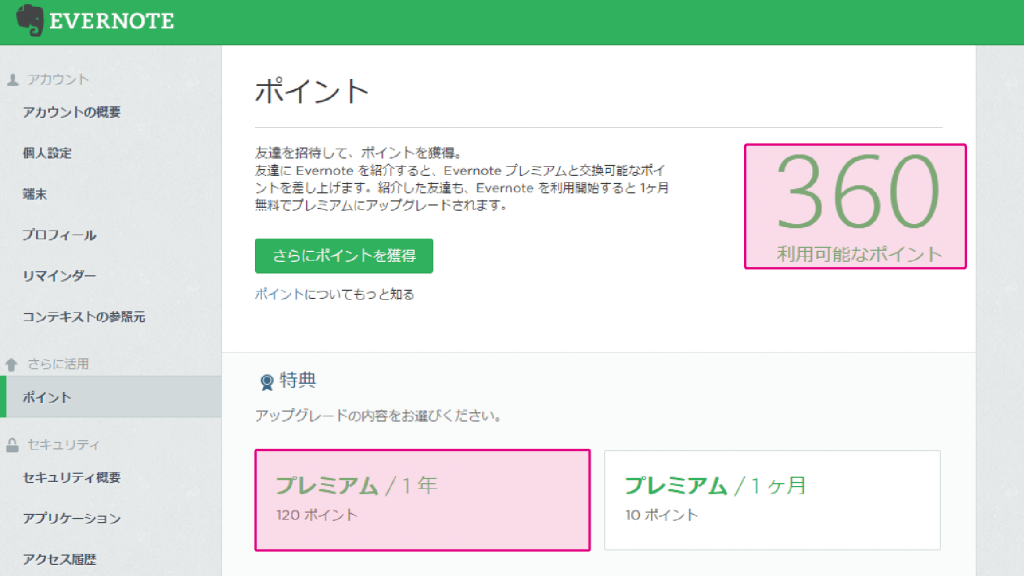Click the 120 ポイント cost label
Image resolution: width=1024 pixels, height=576 pixels.
[x=317, y=515]
